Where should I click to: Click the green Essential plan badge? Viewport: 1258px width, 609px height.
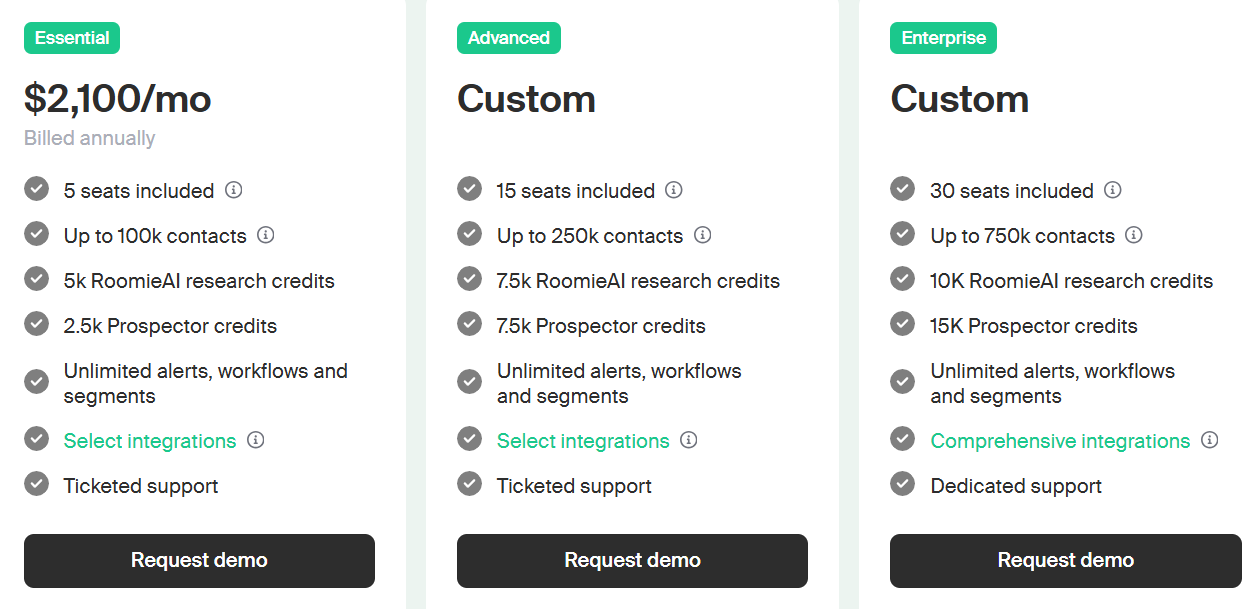click(x=72, y=38)
